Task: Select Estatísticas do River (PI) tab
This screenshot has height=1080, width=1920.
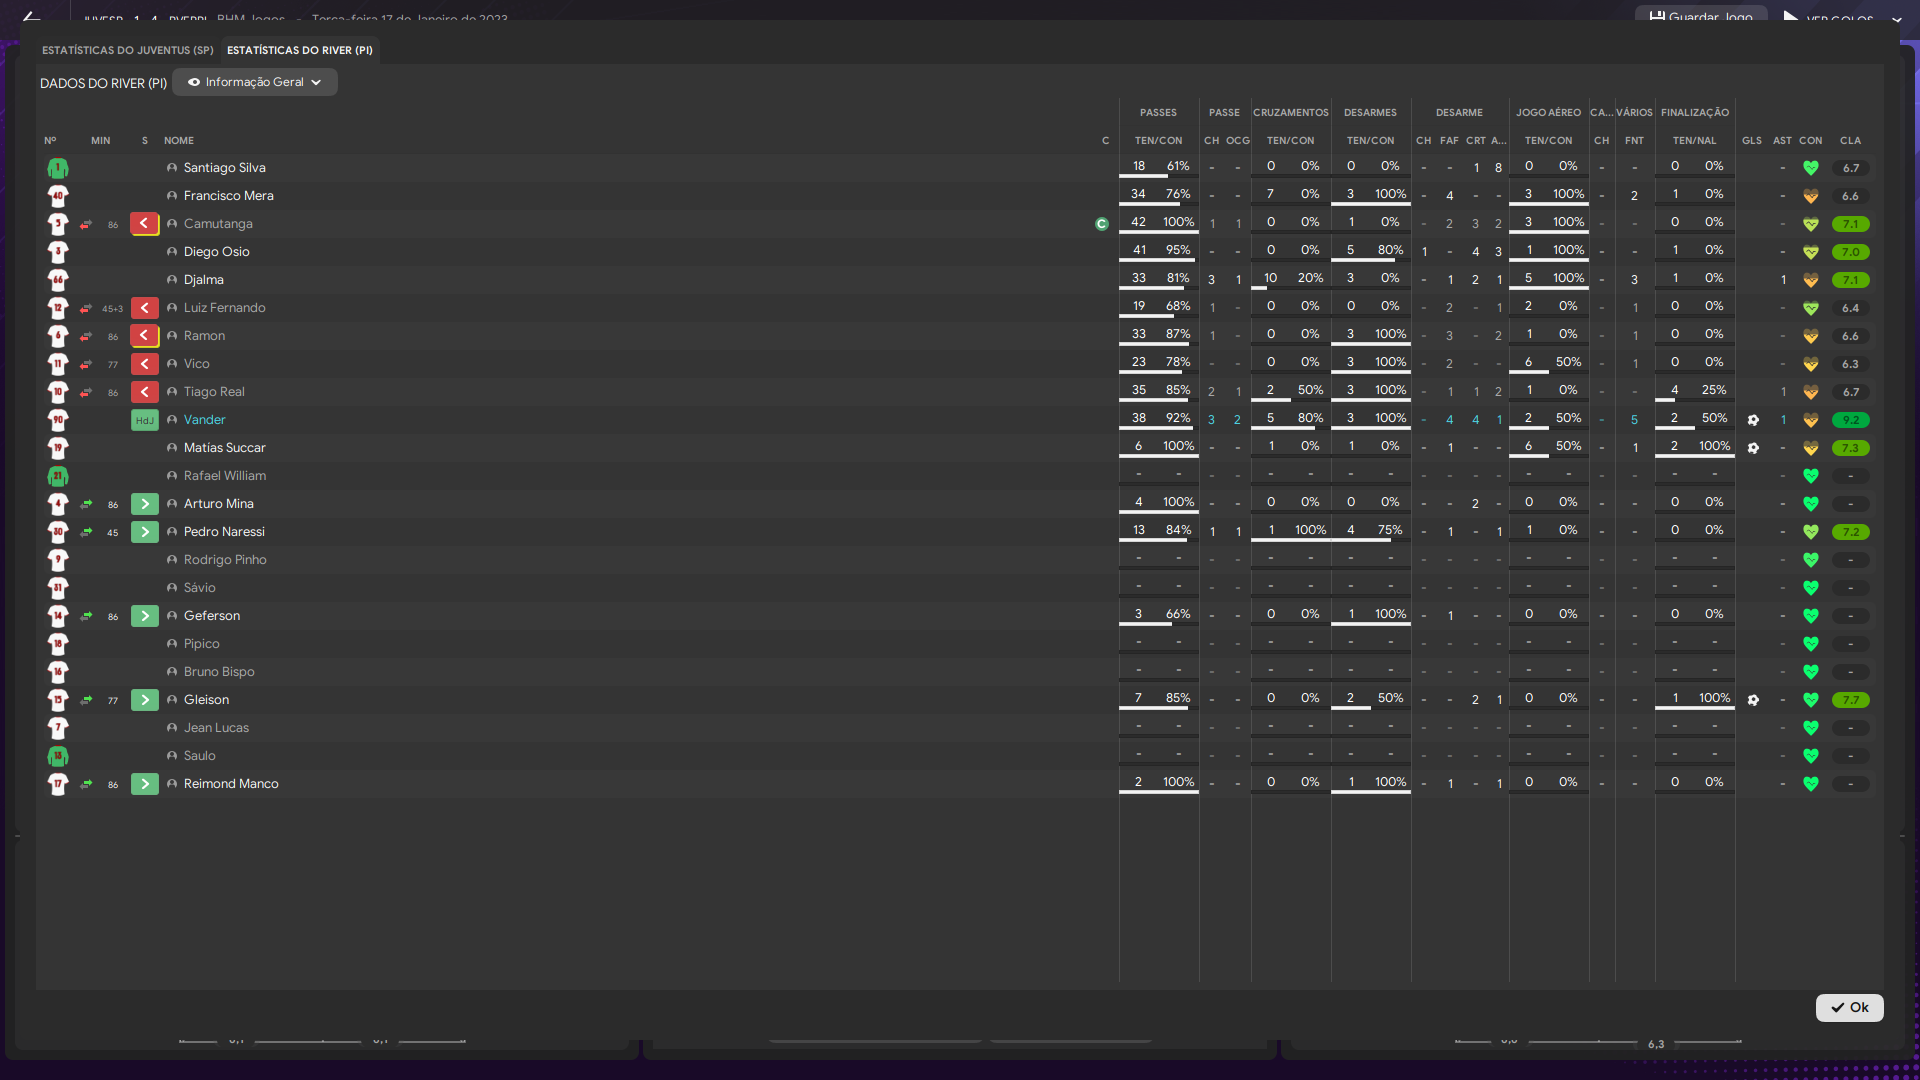Action: click(300, 50)
